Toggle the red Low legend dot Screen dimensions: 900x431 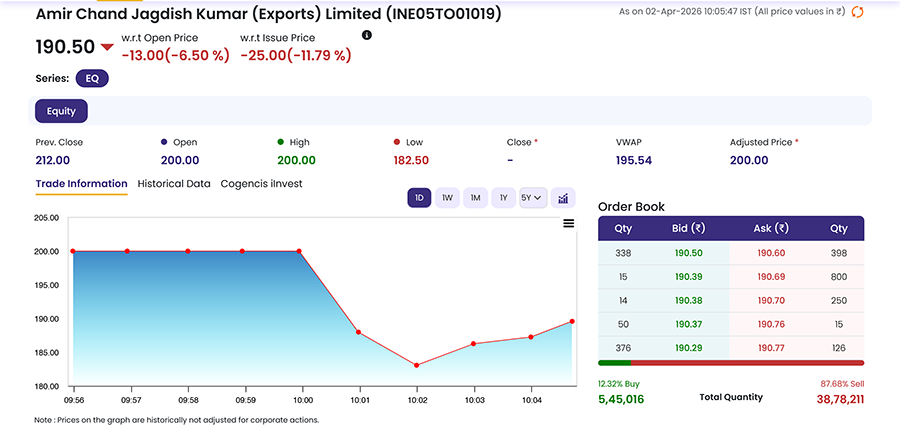click(397, 142)
